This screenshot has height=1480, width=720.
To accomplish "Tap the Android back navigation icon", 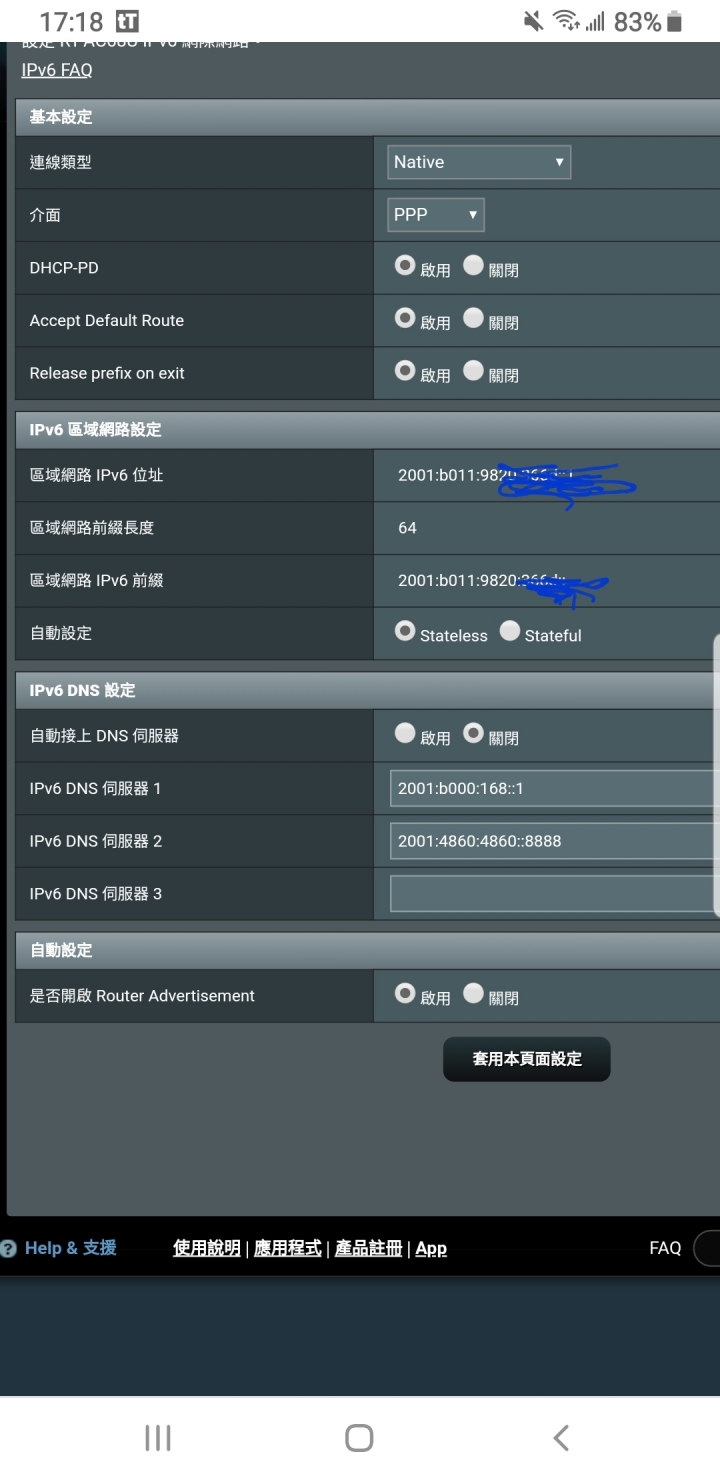I will tap(561, 1438).
